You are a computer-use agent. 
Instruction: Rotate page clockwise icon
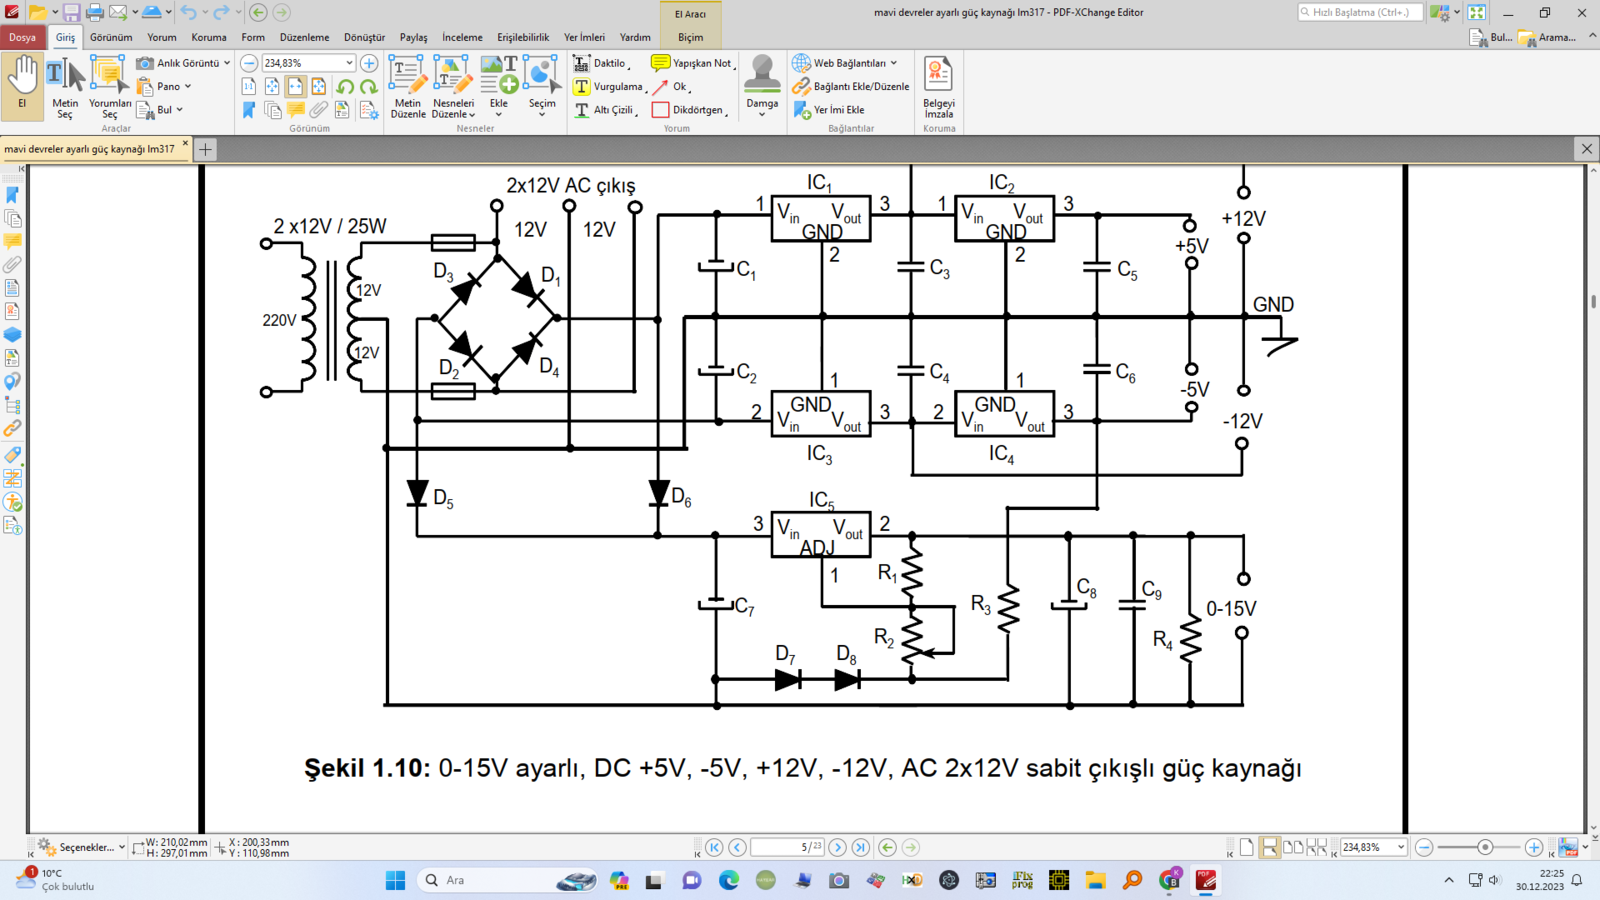368,87
